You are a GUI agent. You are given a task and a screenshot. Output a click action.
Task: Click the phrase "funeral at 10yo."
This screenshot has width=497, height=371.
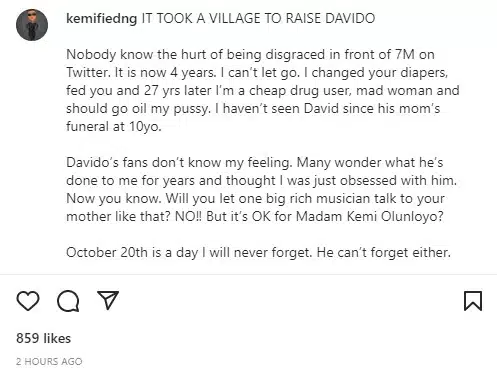pos(114,126)
